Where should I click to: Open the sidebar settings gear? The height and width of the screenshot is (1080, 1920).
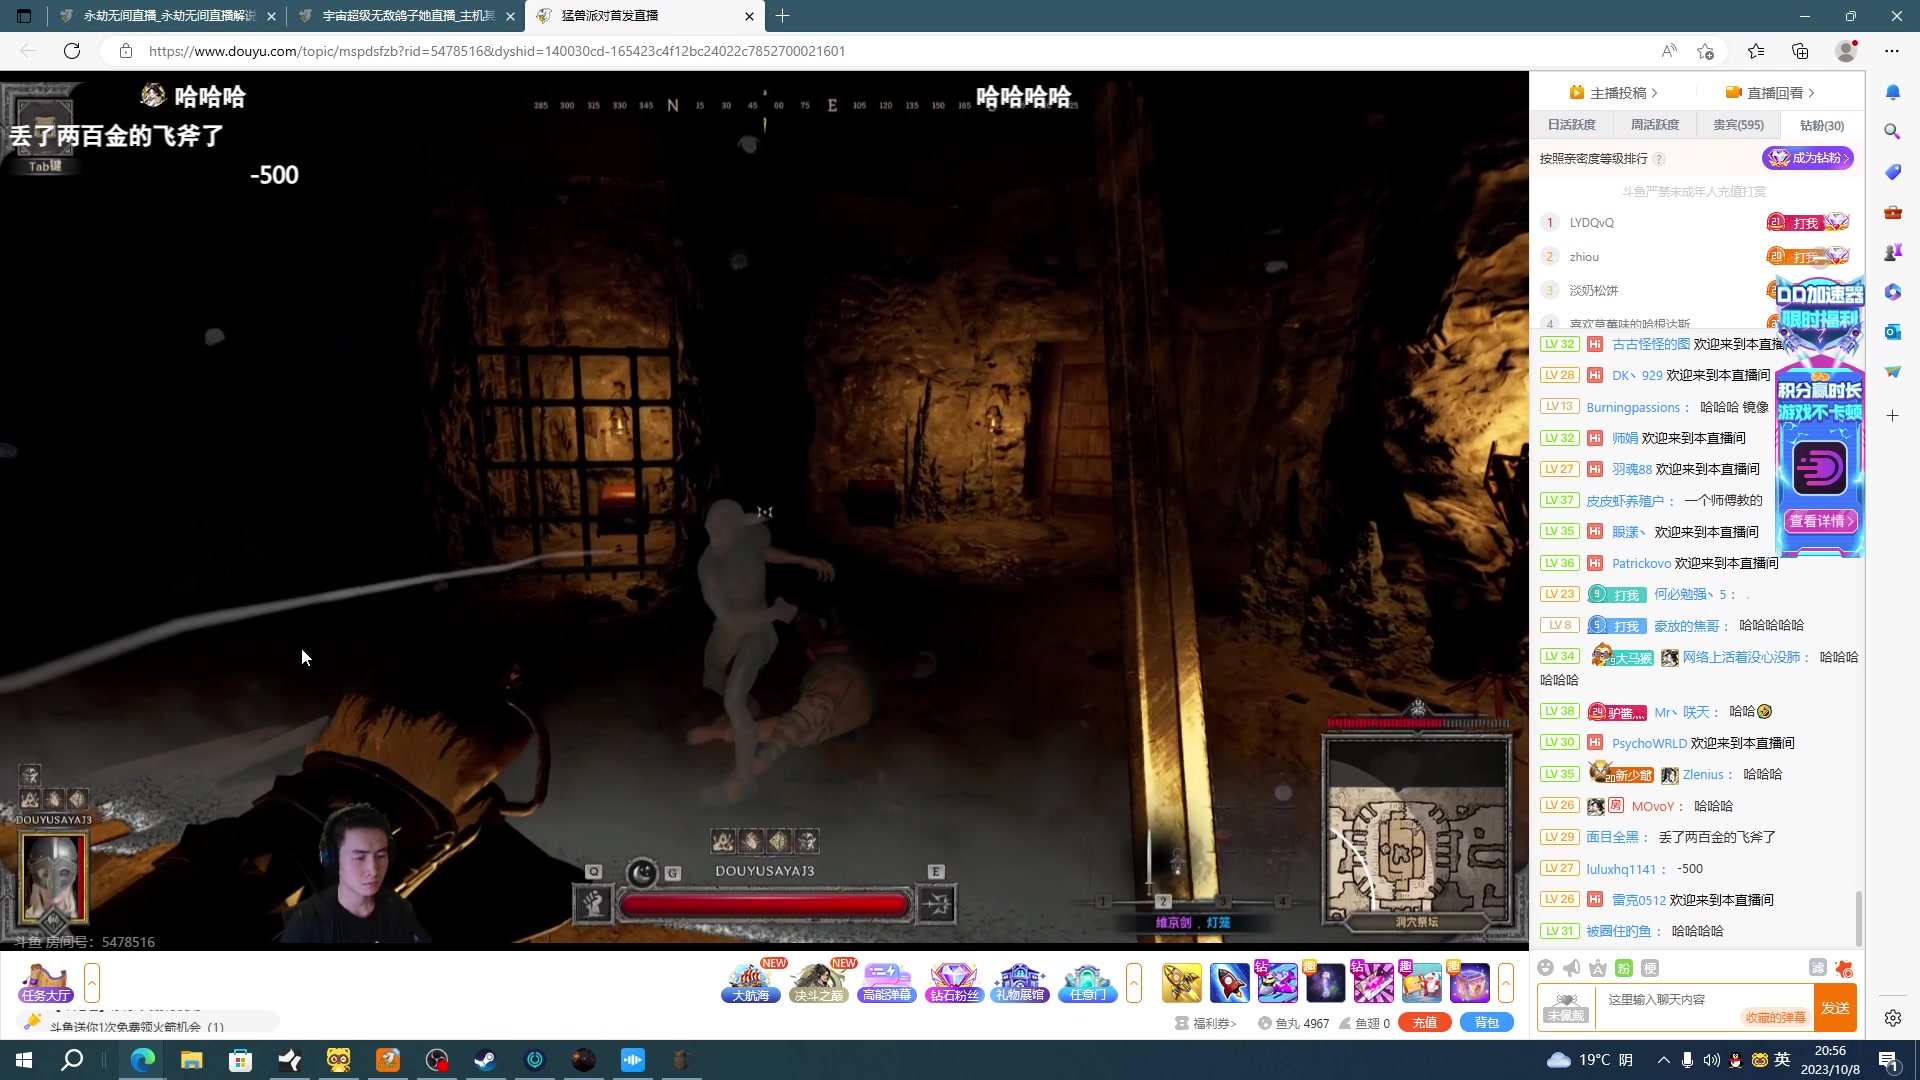point(1892,1018)
